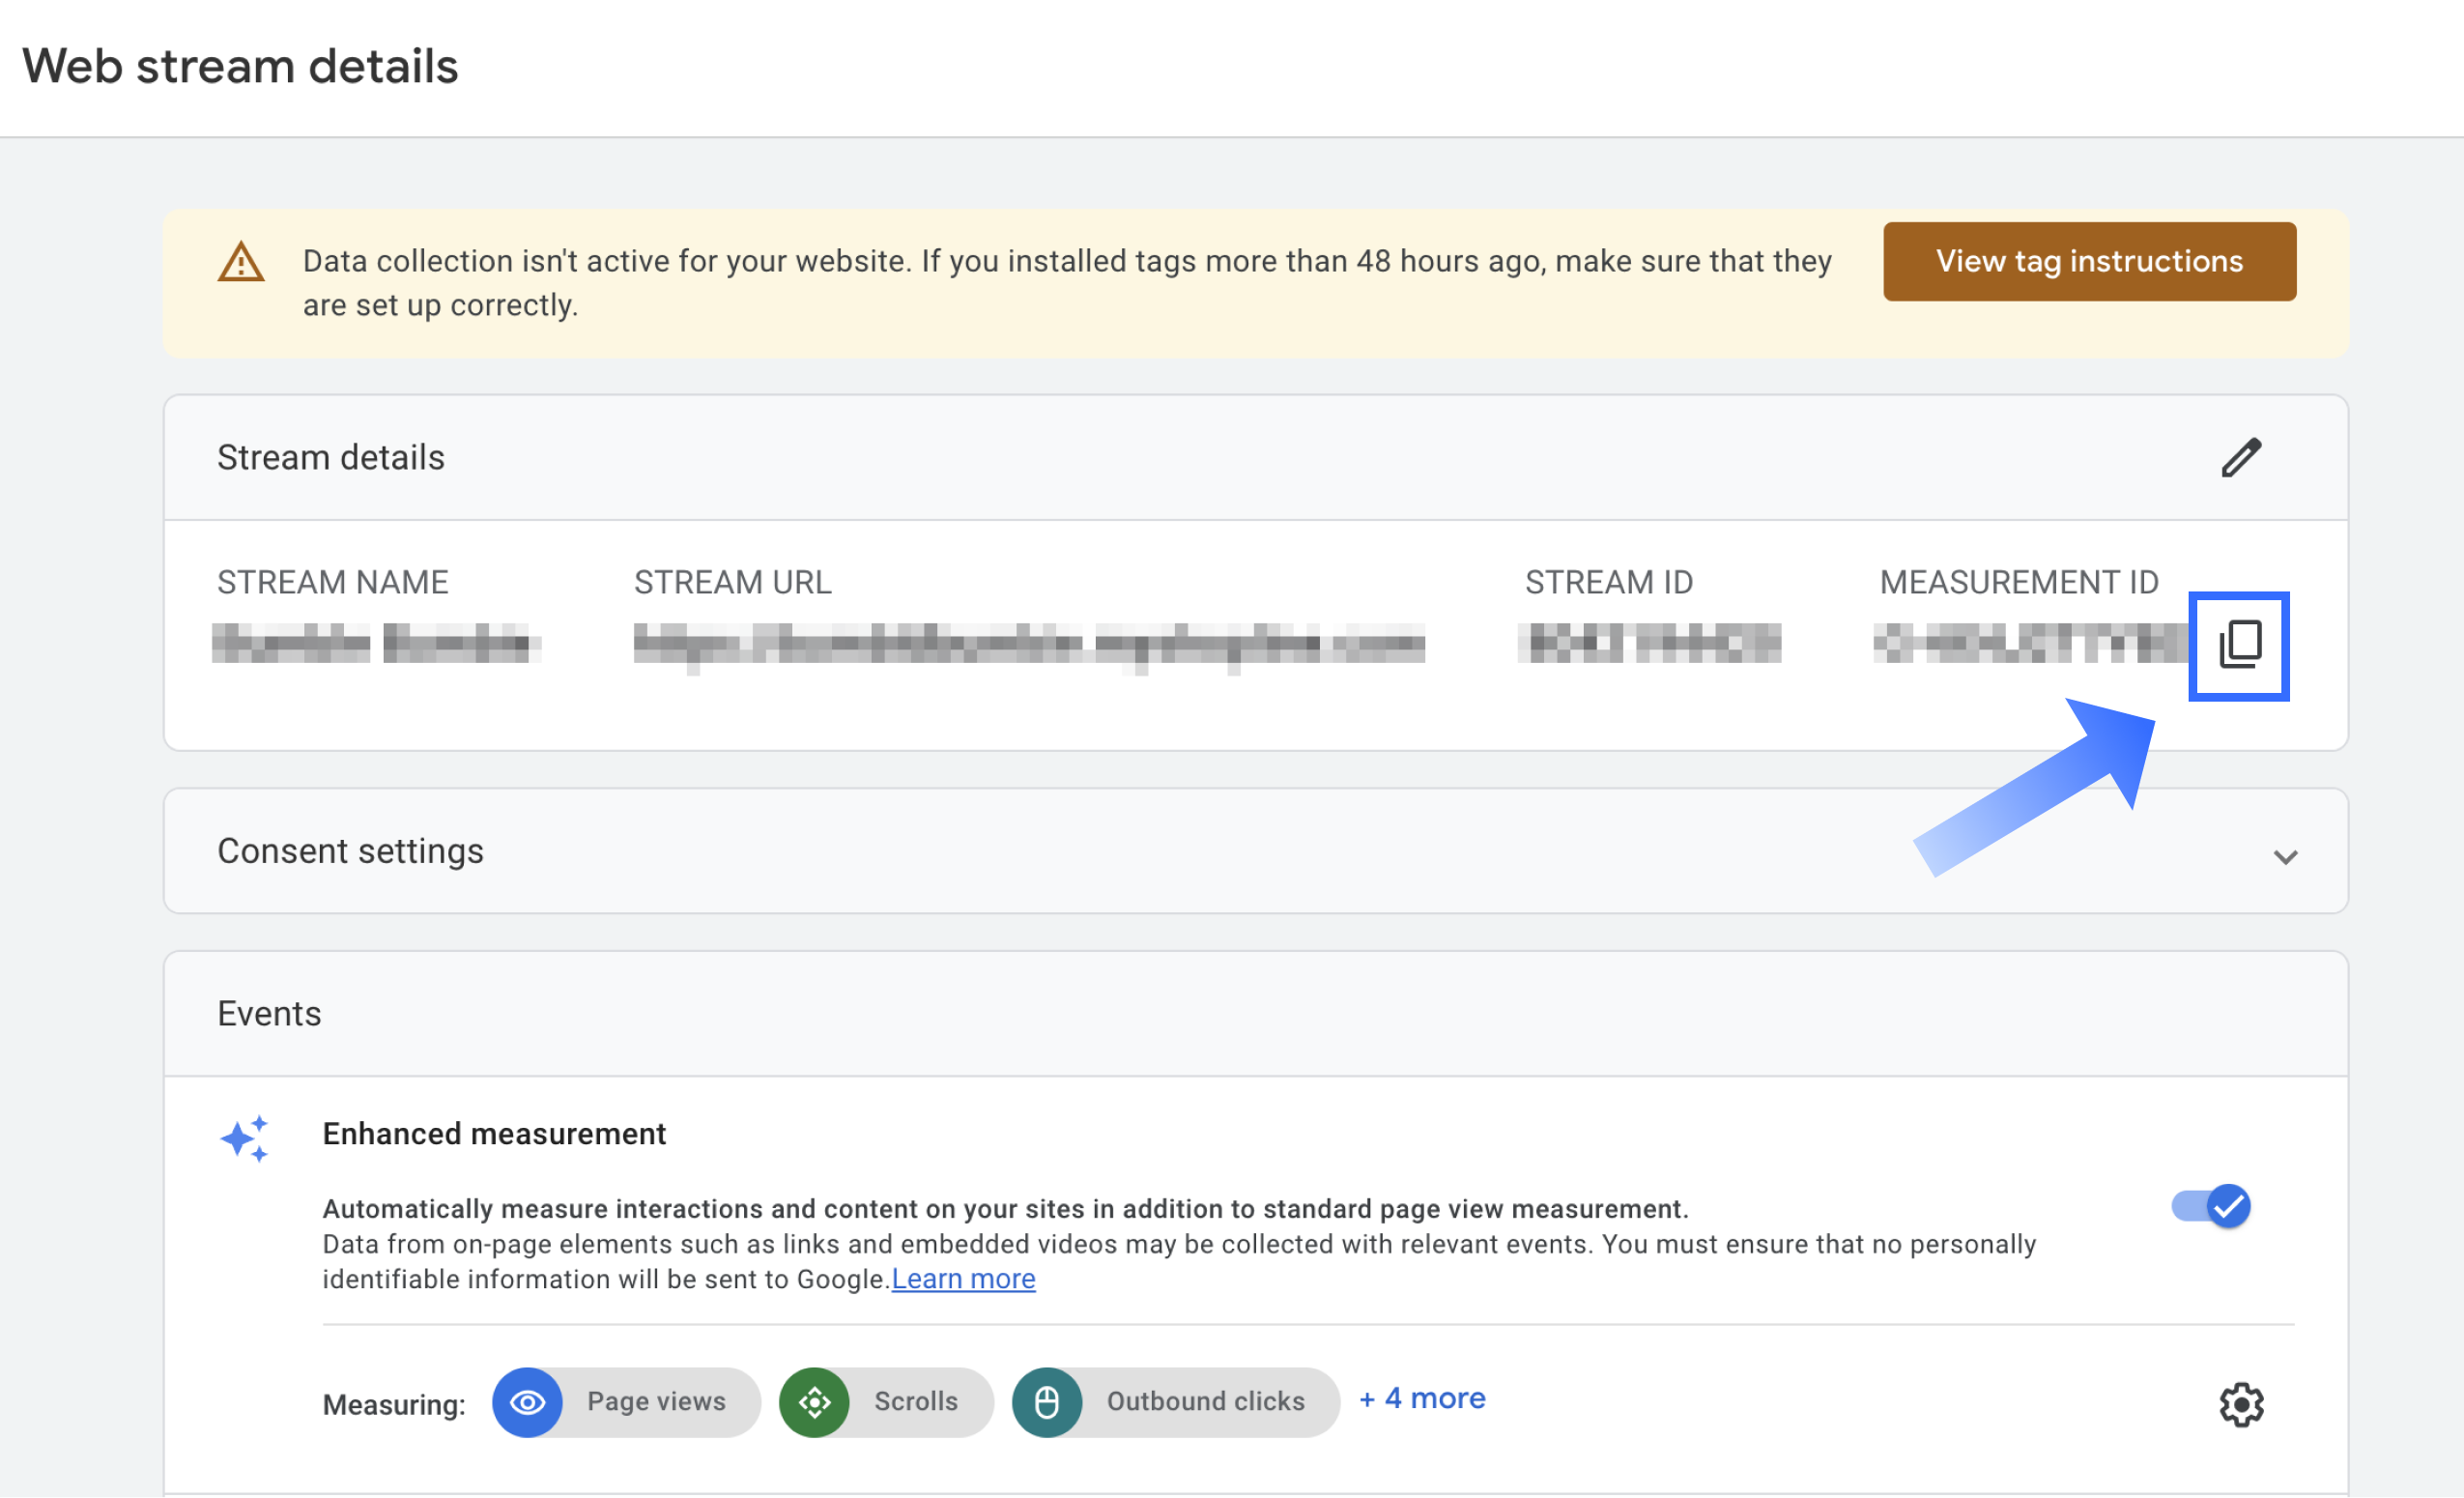Image resolution: width=2464 pixels, height=1498 pixels.
Task: Open the Learn more link
Action: point(963,1279)
